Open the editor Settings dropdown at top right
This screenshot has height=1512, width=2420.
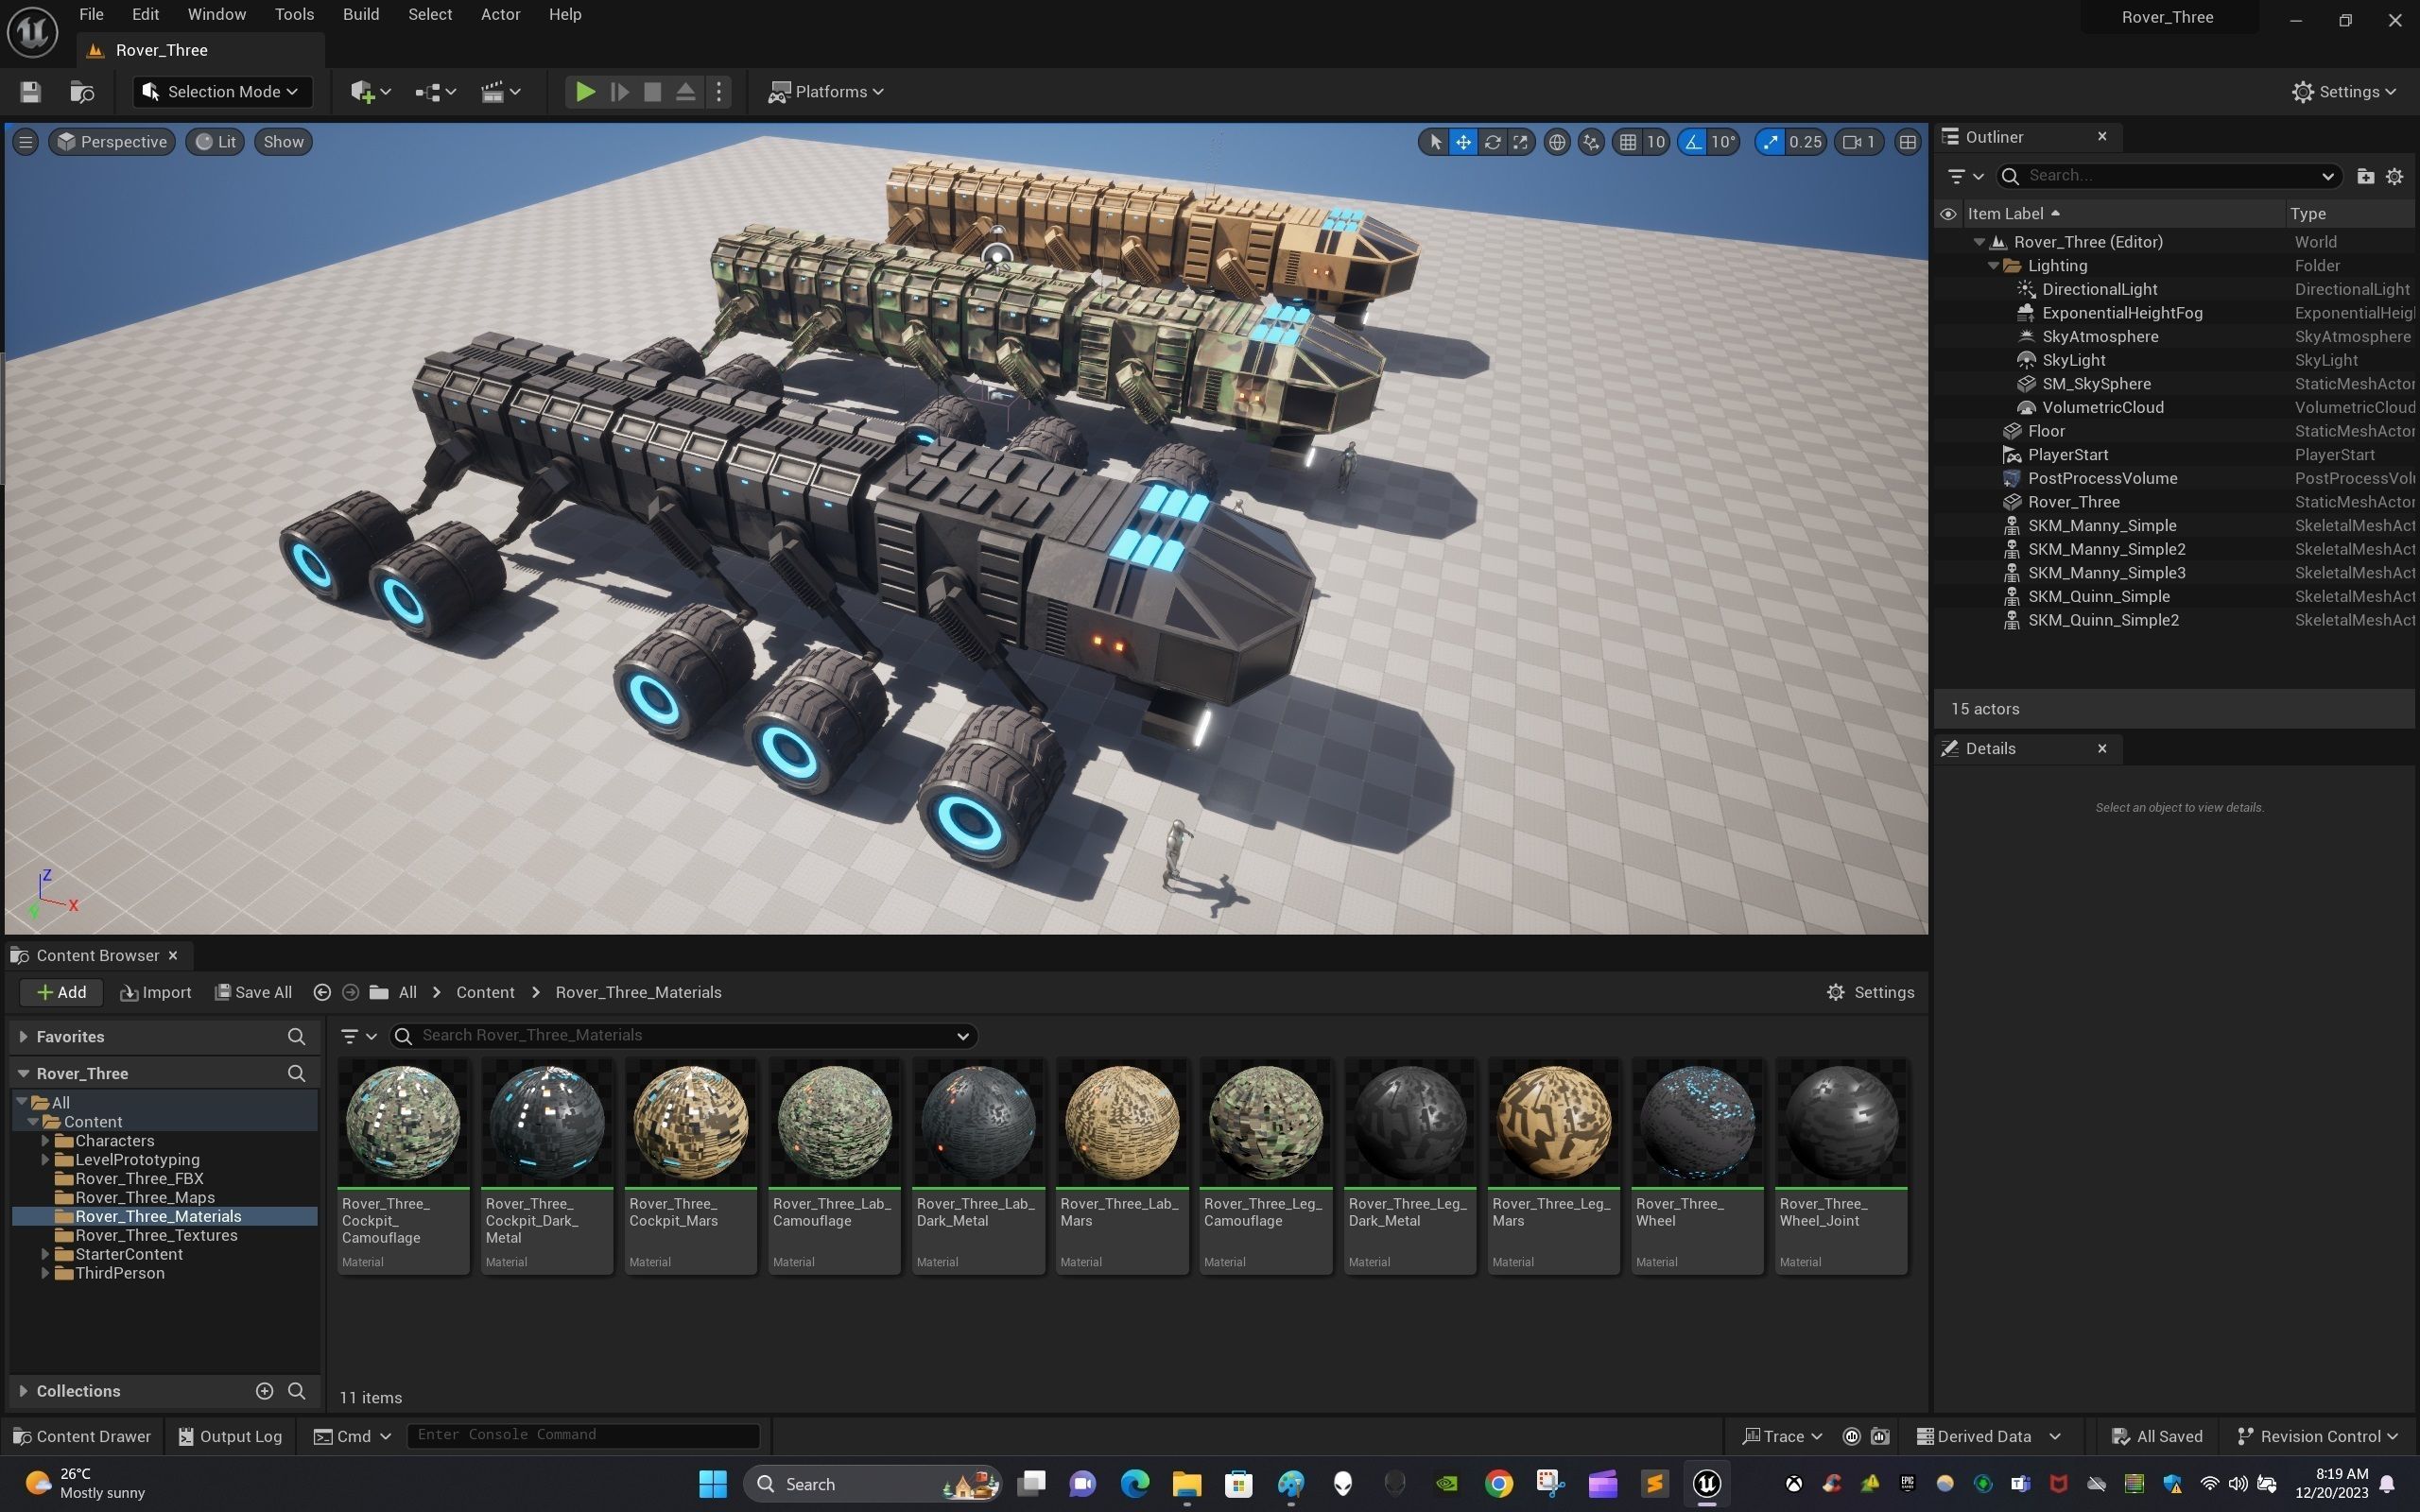[x=2344, y=92]
